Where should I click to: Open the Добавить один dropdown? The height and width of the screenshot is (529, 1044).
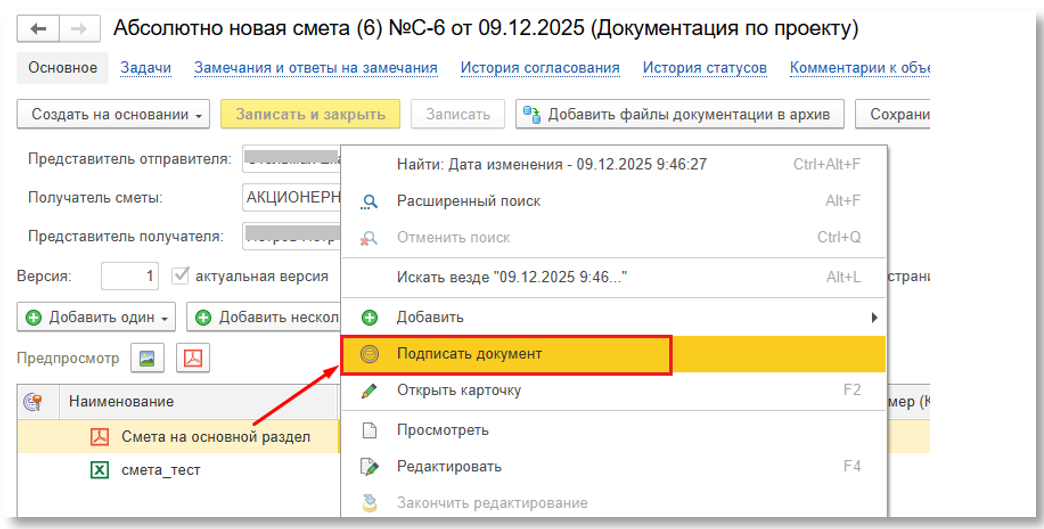pyautogui.click(x=98, y=318)
